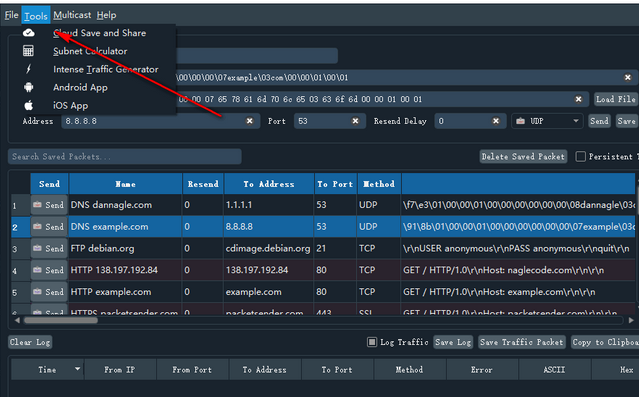Click the Subnet Calculator grid icon

pyautogui.click(x=28, y=51)
